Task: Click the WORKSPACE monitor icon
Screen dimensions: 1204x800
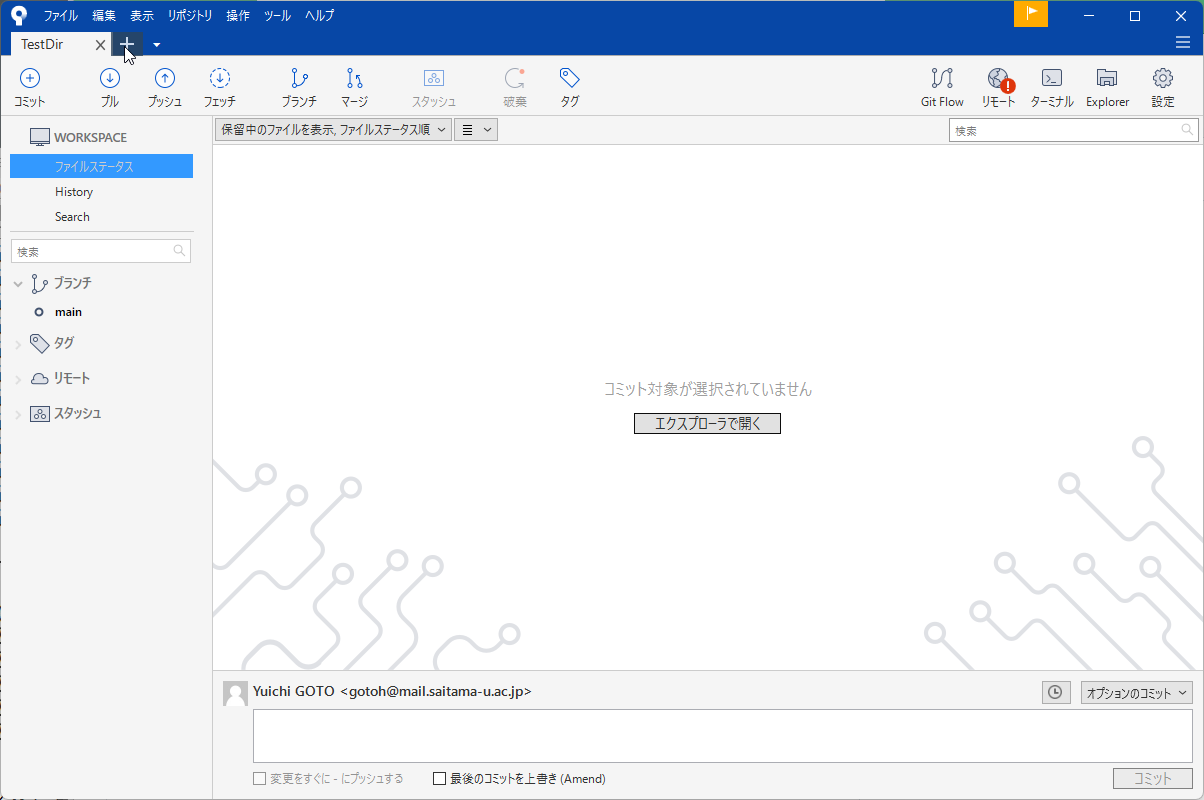Action: click(39, 138)
